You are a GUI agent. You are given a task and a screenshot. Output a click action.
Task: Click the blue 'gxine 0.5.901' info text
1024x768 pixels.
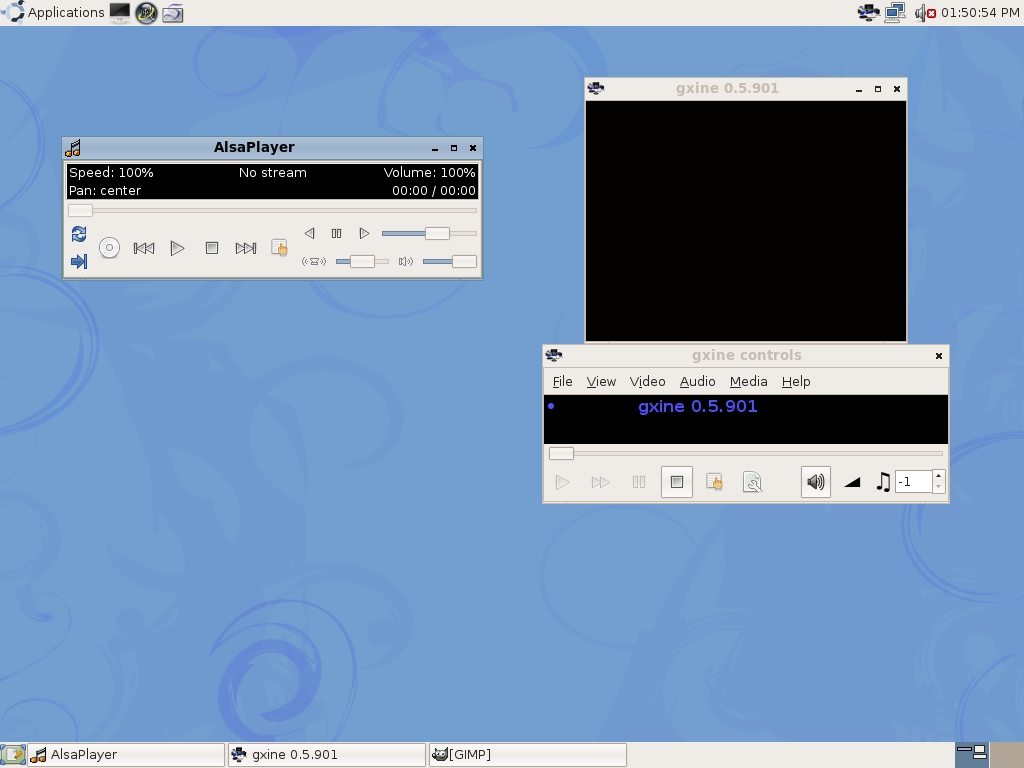[x=697, y=406]
